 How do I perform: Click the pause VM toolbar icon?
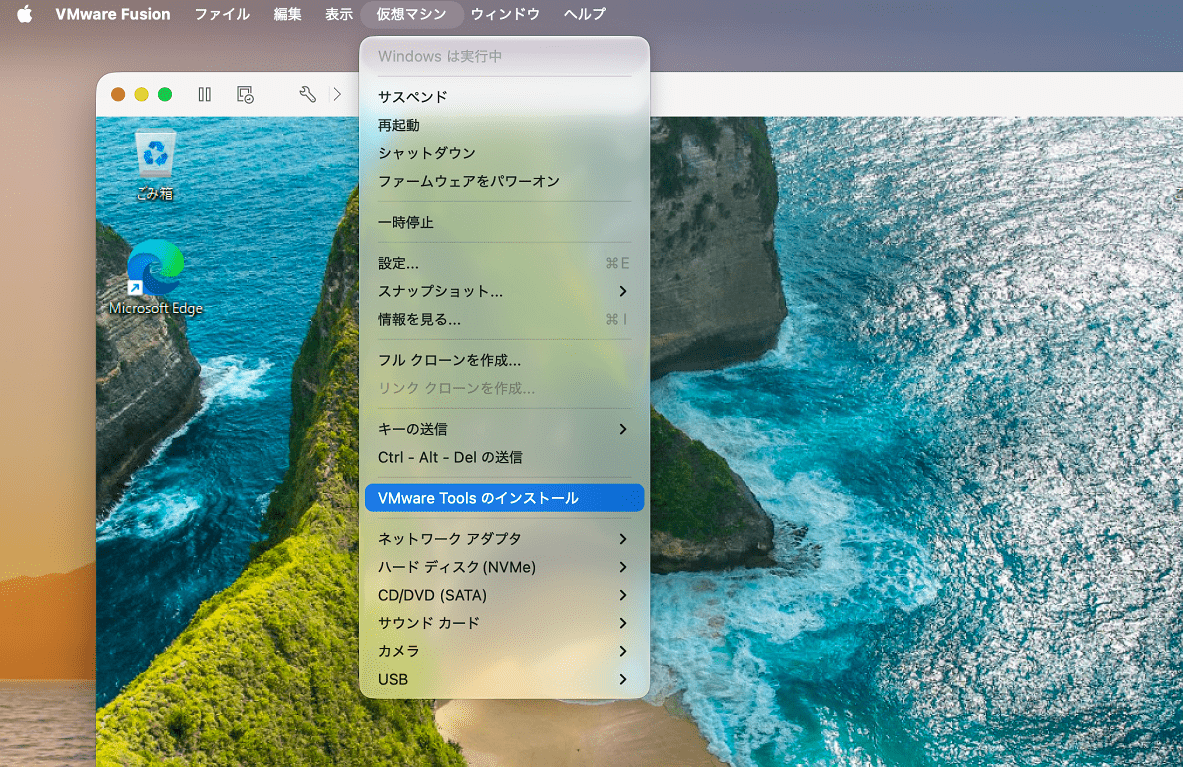point(204,94)
